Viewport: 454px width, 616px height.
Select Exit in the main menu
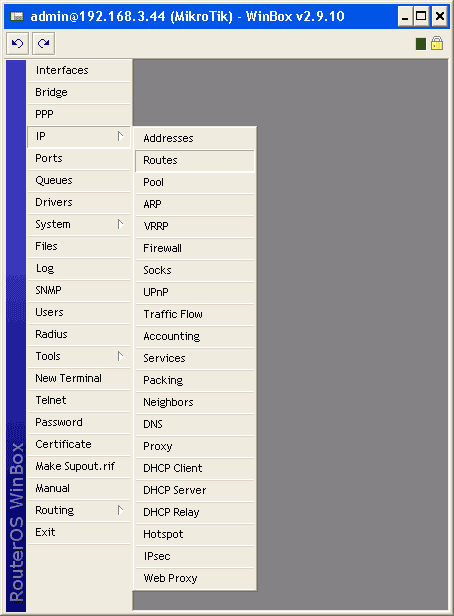coord(79,532)
